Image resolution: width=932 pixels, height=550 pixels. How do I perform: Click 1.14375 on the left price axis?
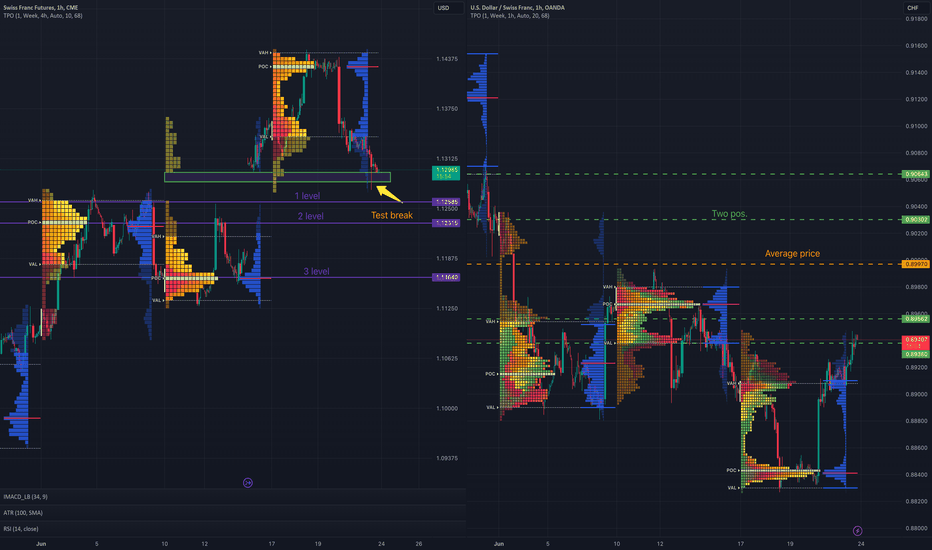click(x=446, y=59)
